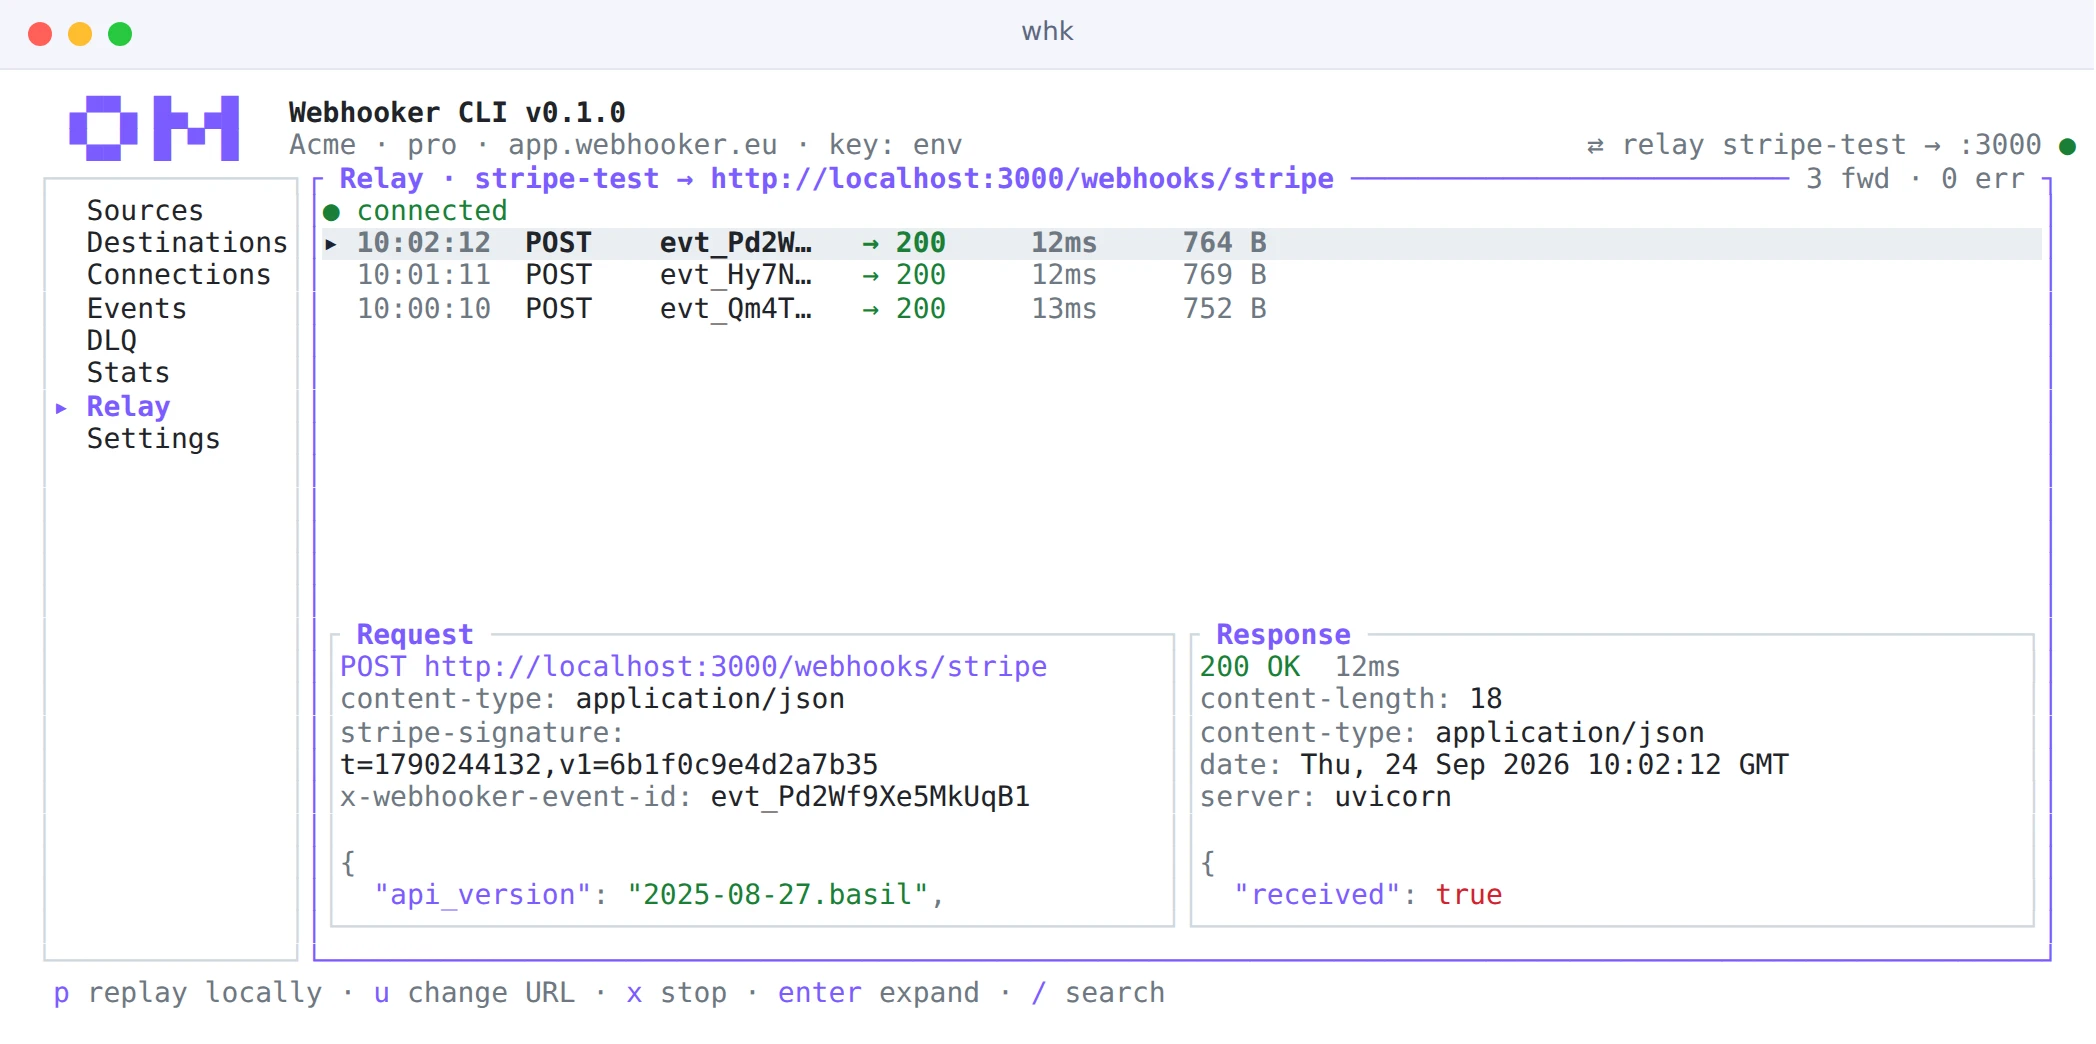2096x1044 pixels.
Task: Click the key: env text
Action: tap(895, 145)
